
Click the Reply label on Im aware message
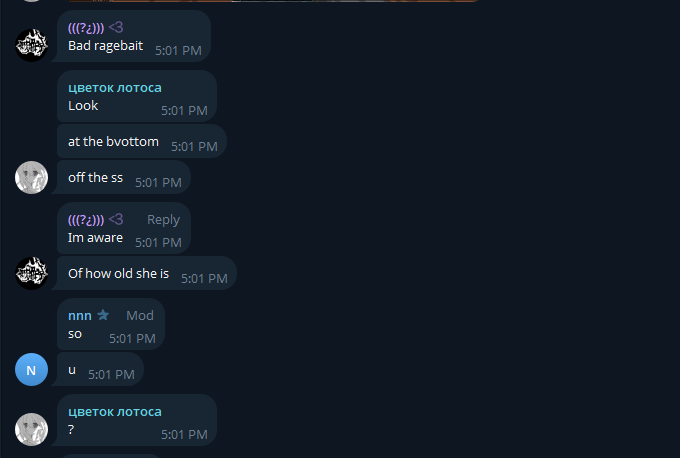163,220
